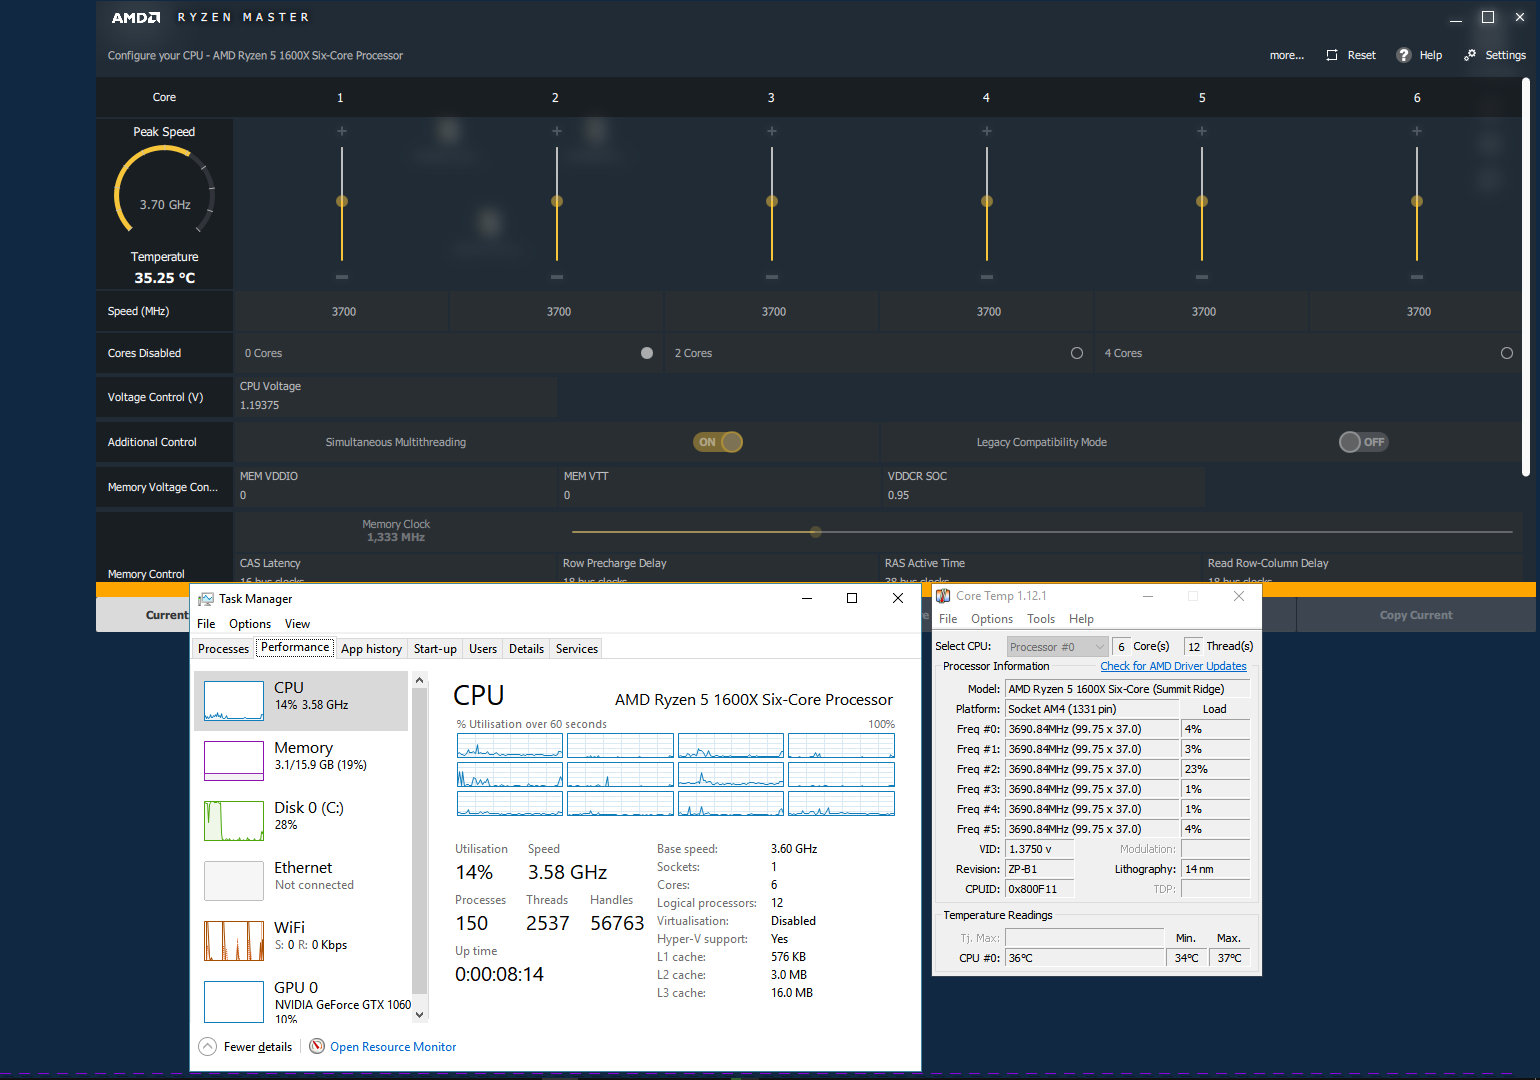
Task: Switch to Services tab
Action: pos(577,649)
